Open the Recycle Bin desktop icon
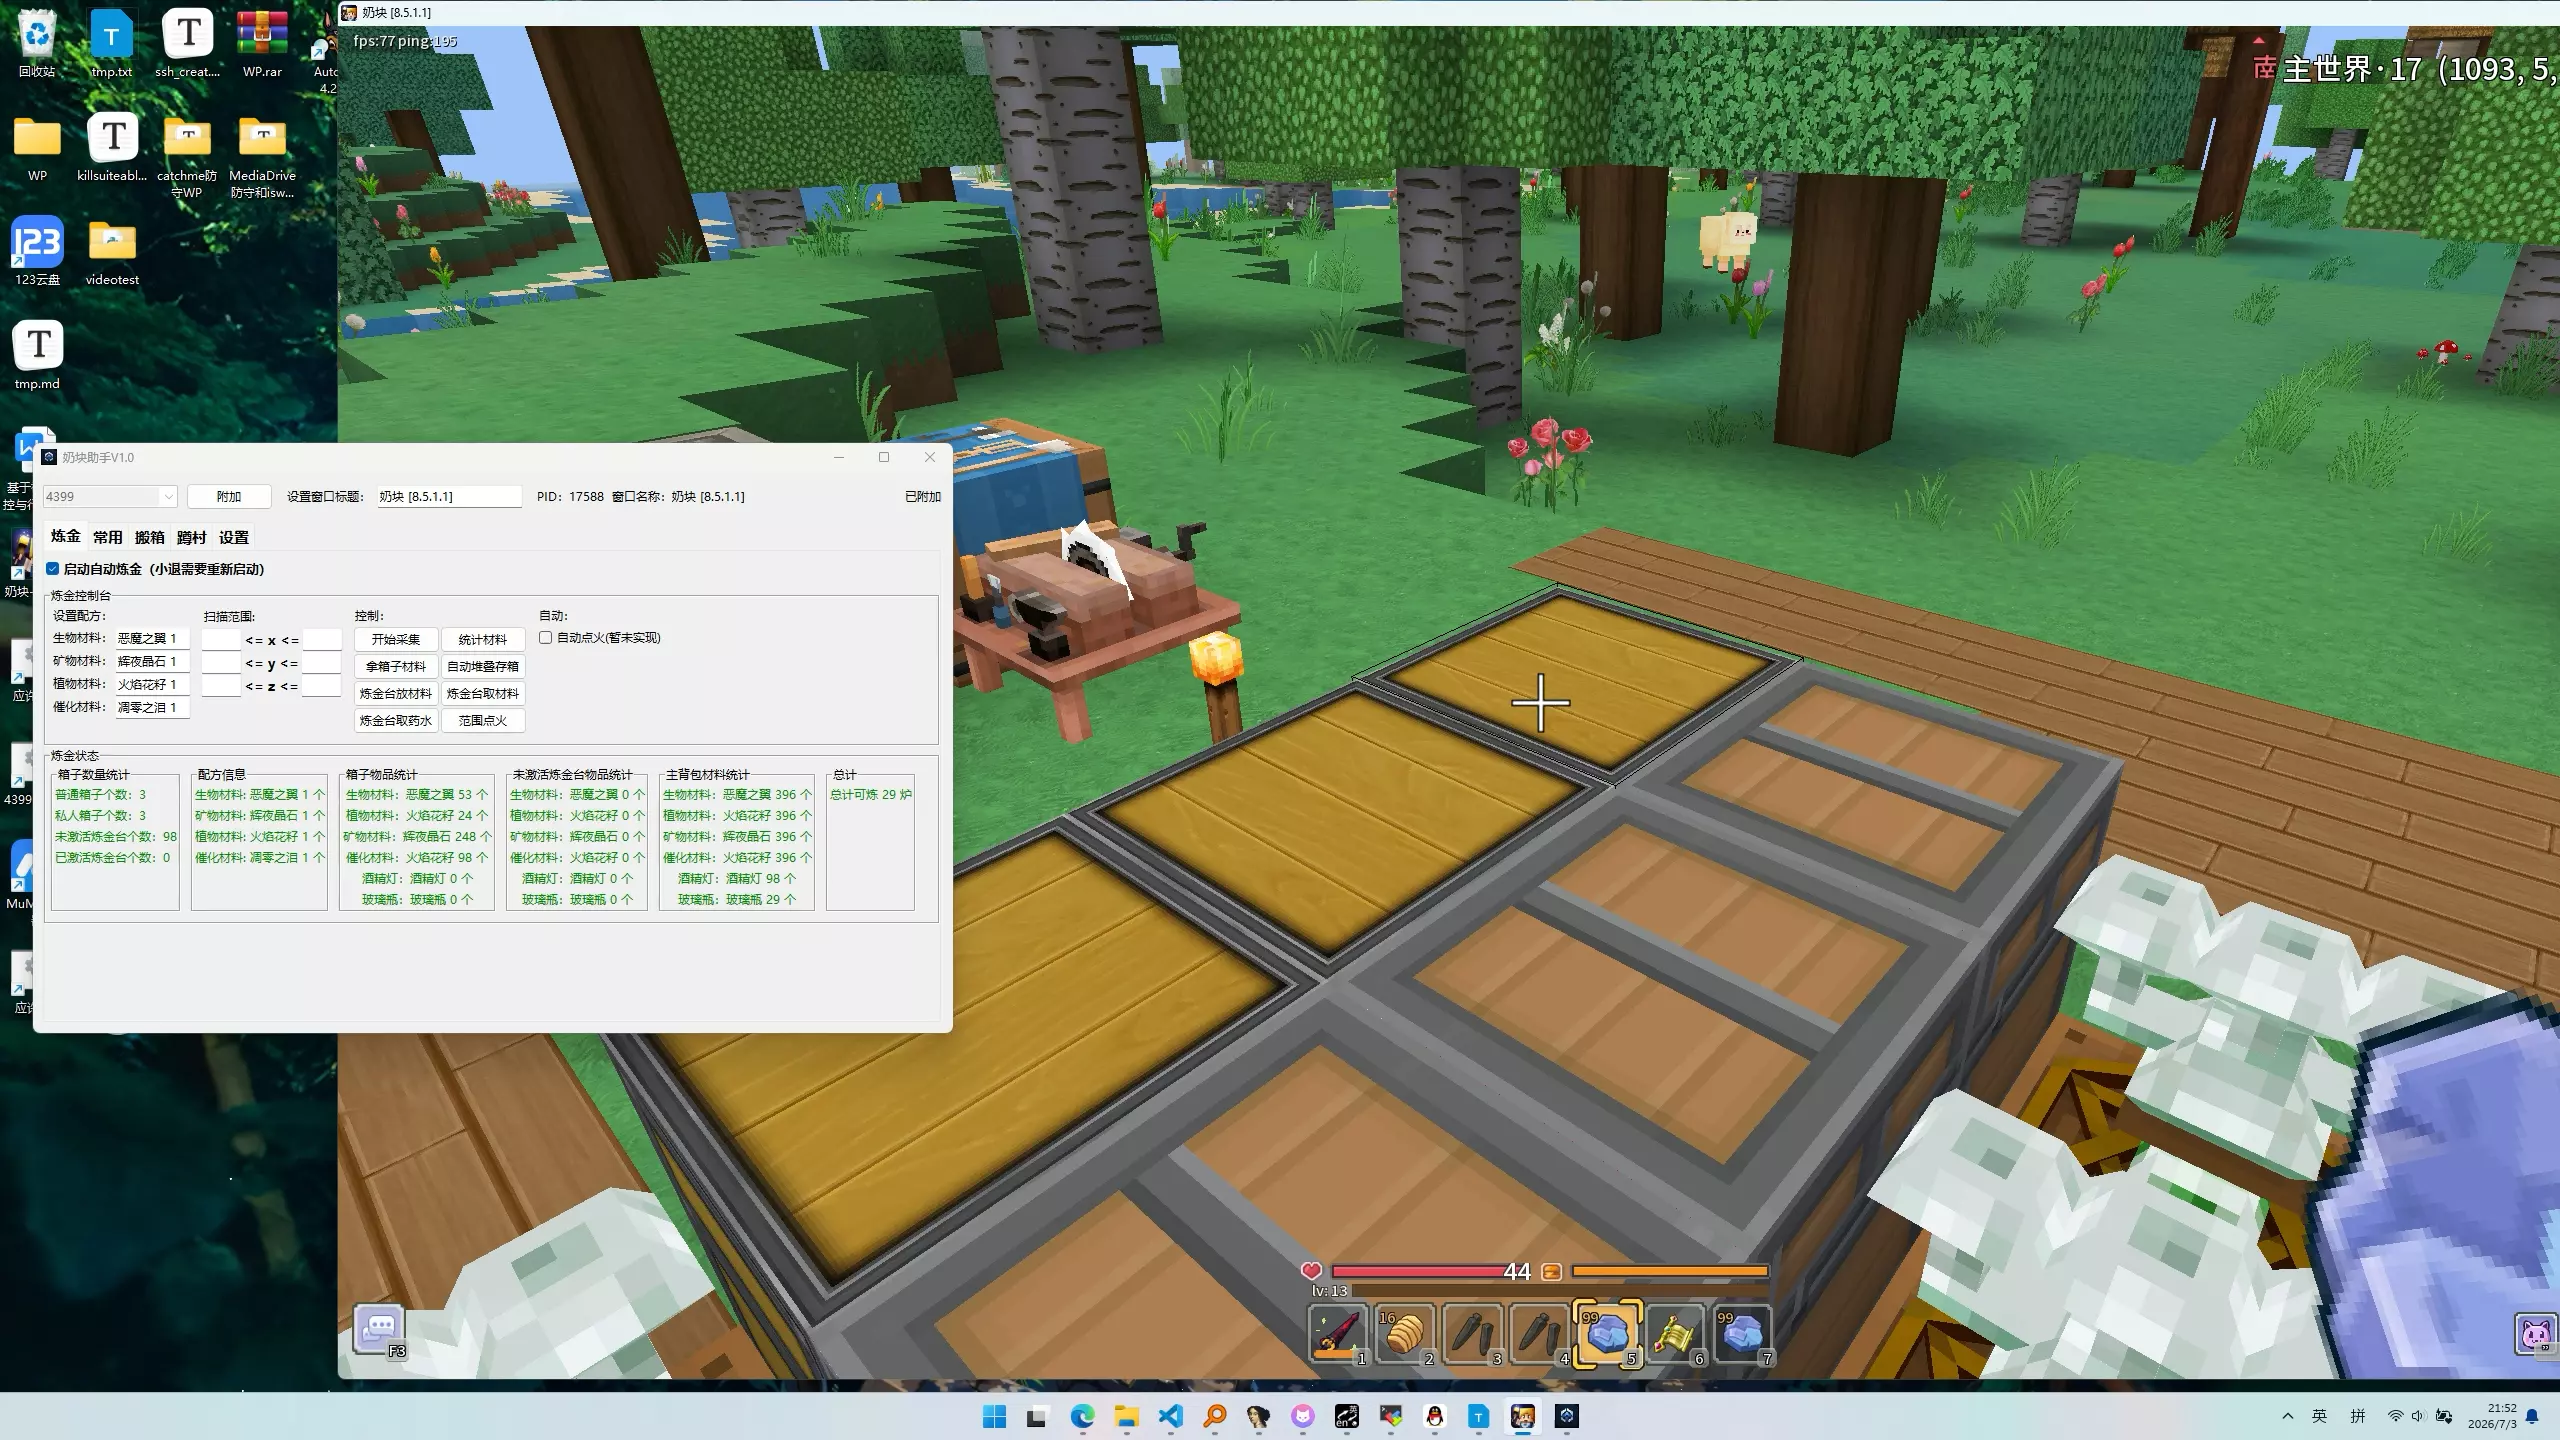 click(37, 44)
